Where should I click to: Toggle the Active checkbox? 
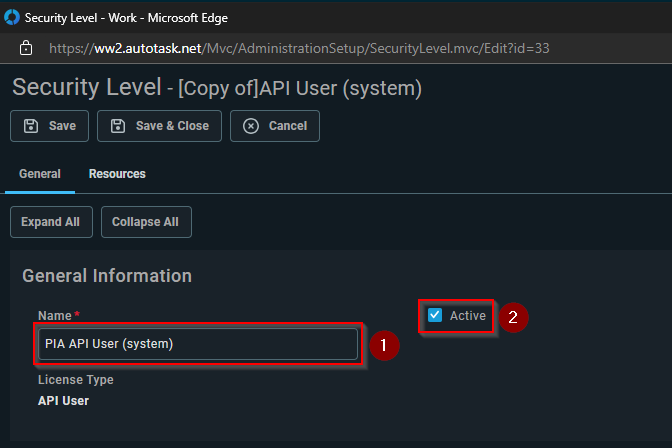pyautogui.click(x=435, y=315)
